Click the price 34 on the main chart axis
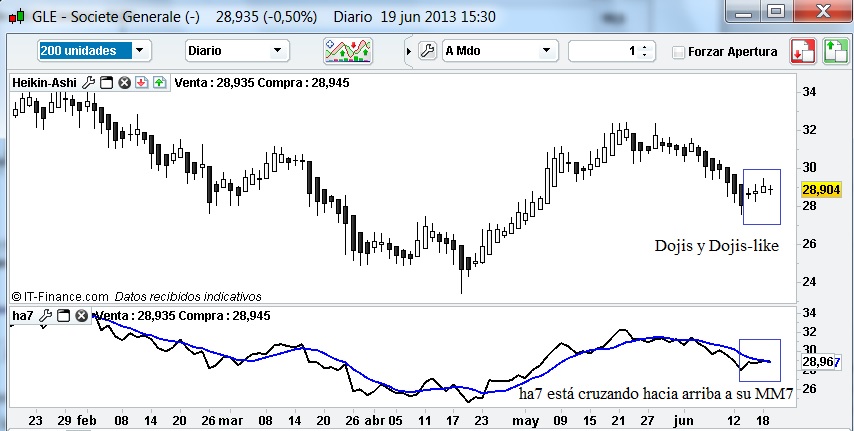 pyautogui.click(x=809, y=92)
